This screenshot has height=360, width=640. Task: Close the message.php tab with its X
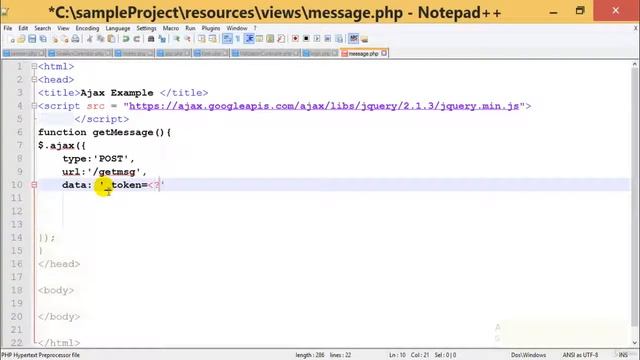coord(384,53)
